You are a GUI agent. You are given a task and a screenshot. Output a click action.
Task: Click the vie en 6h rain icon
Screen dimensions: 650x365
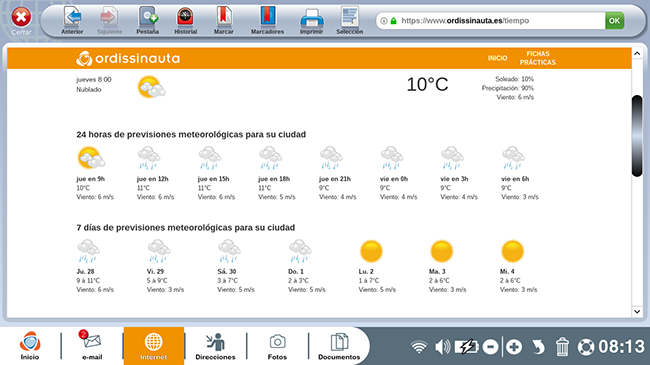[x=514, y=158]
